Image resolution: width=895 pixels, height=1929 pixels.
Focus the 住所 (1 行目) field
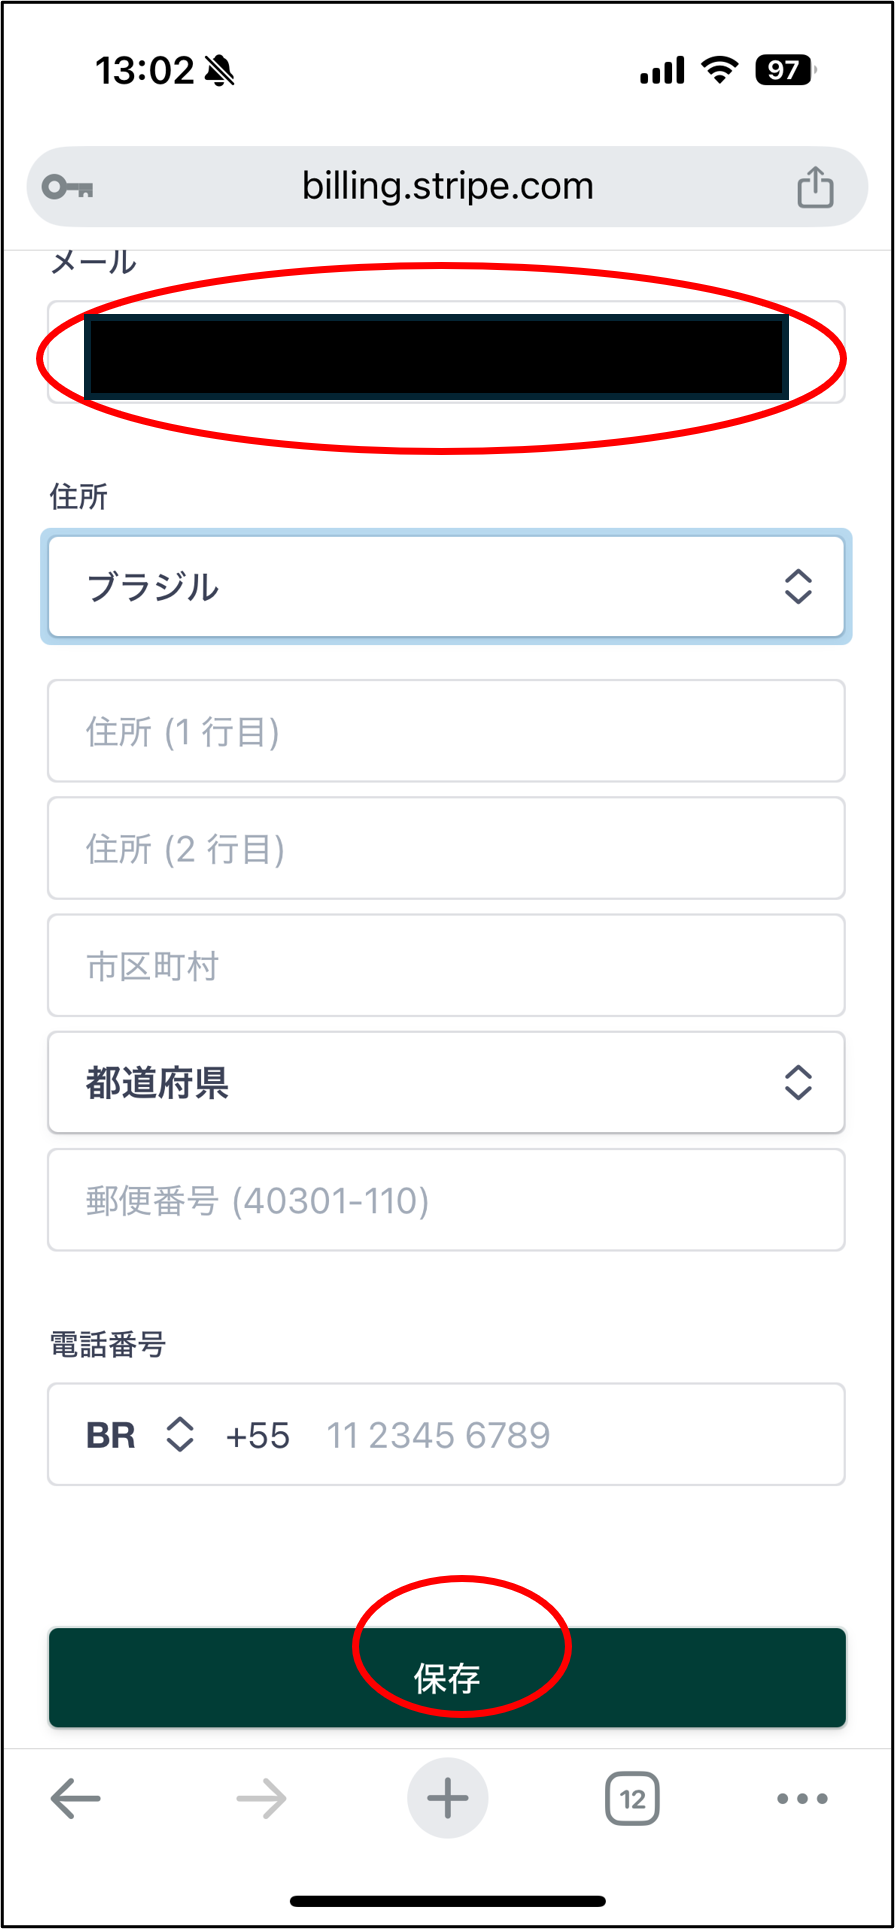[446, 731]
